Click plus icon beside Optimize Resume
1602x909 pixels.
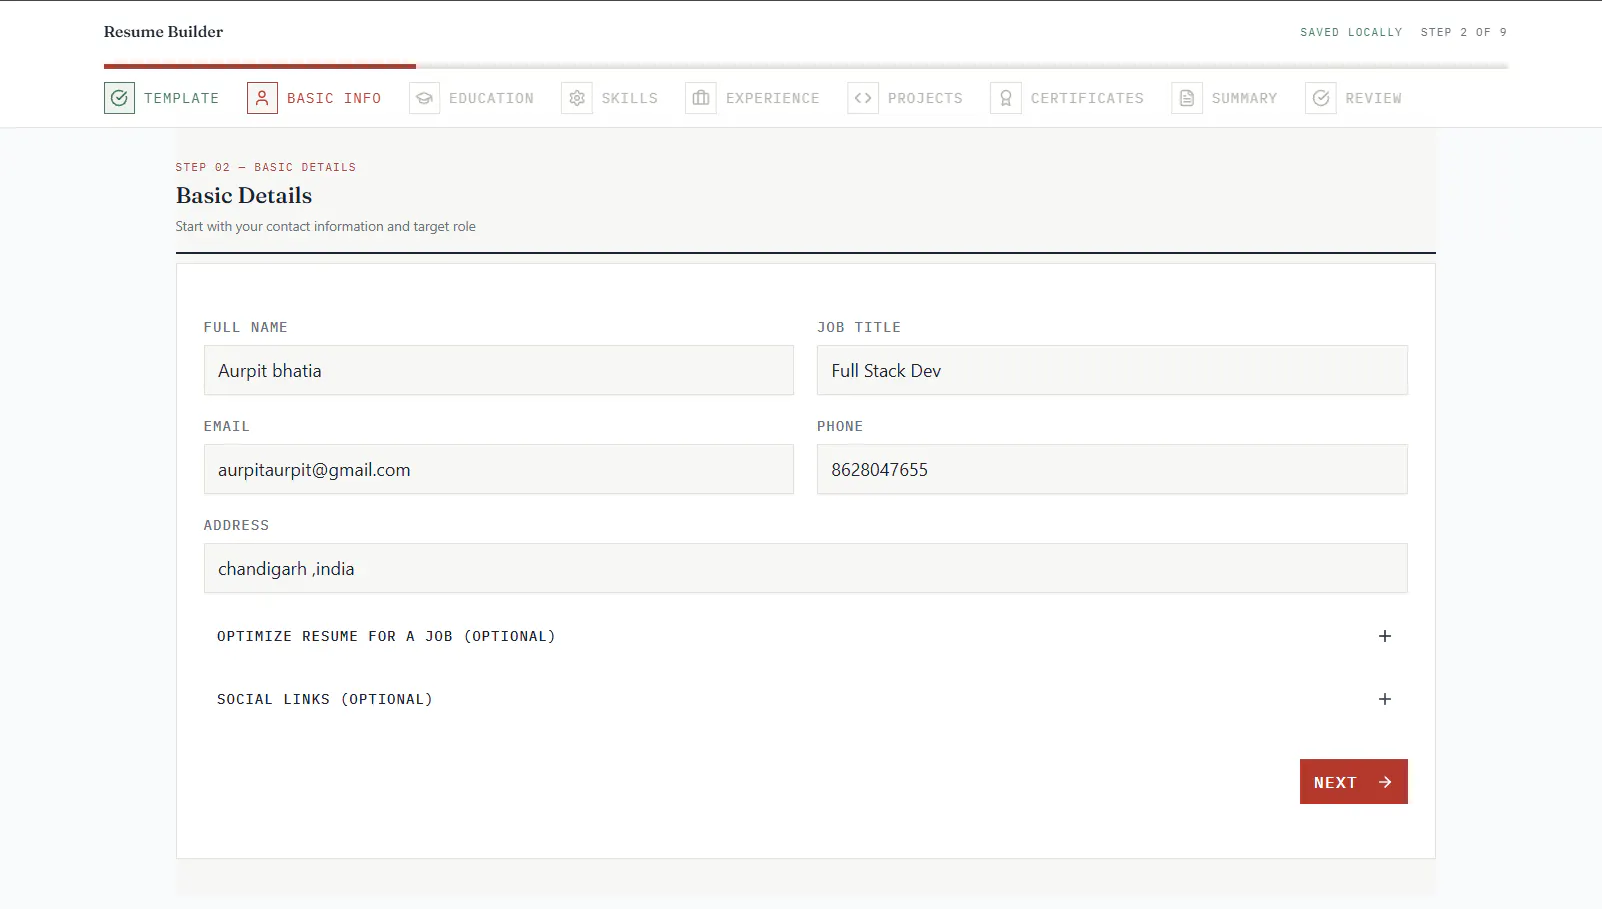(x=1385, y=636)
